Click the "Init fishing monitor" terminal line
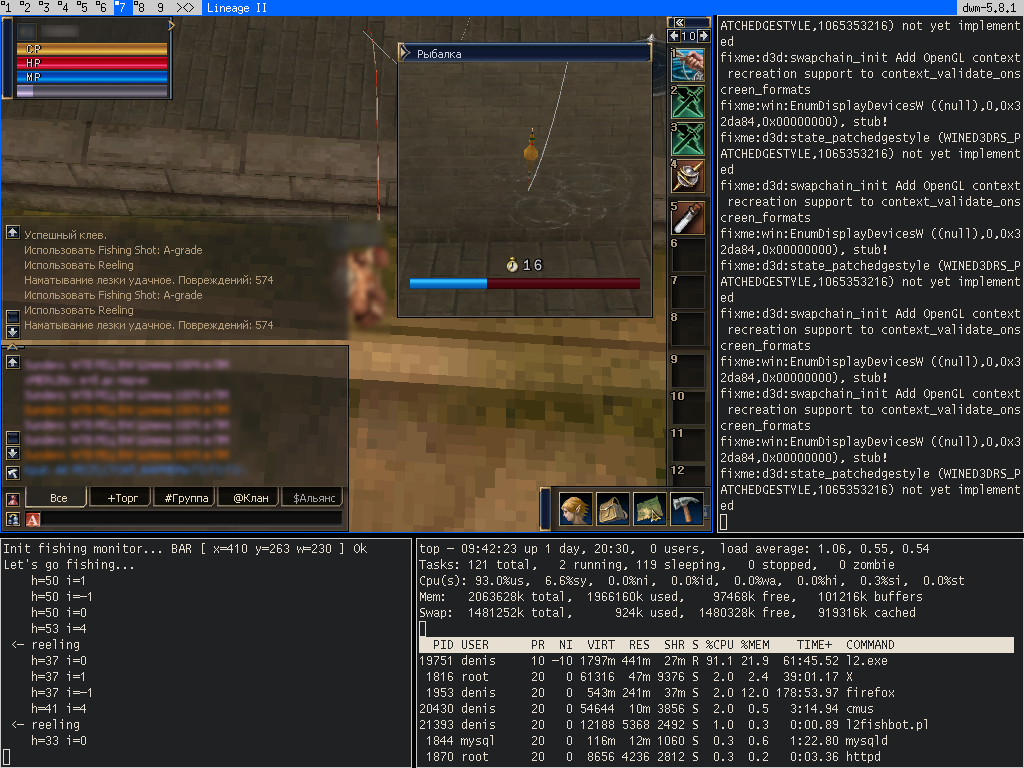The image size is (1024, 768). pos(185,549)
